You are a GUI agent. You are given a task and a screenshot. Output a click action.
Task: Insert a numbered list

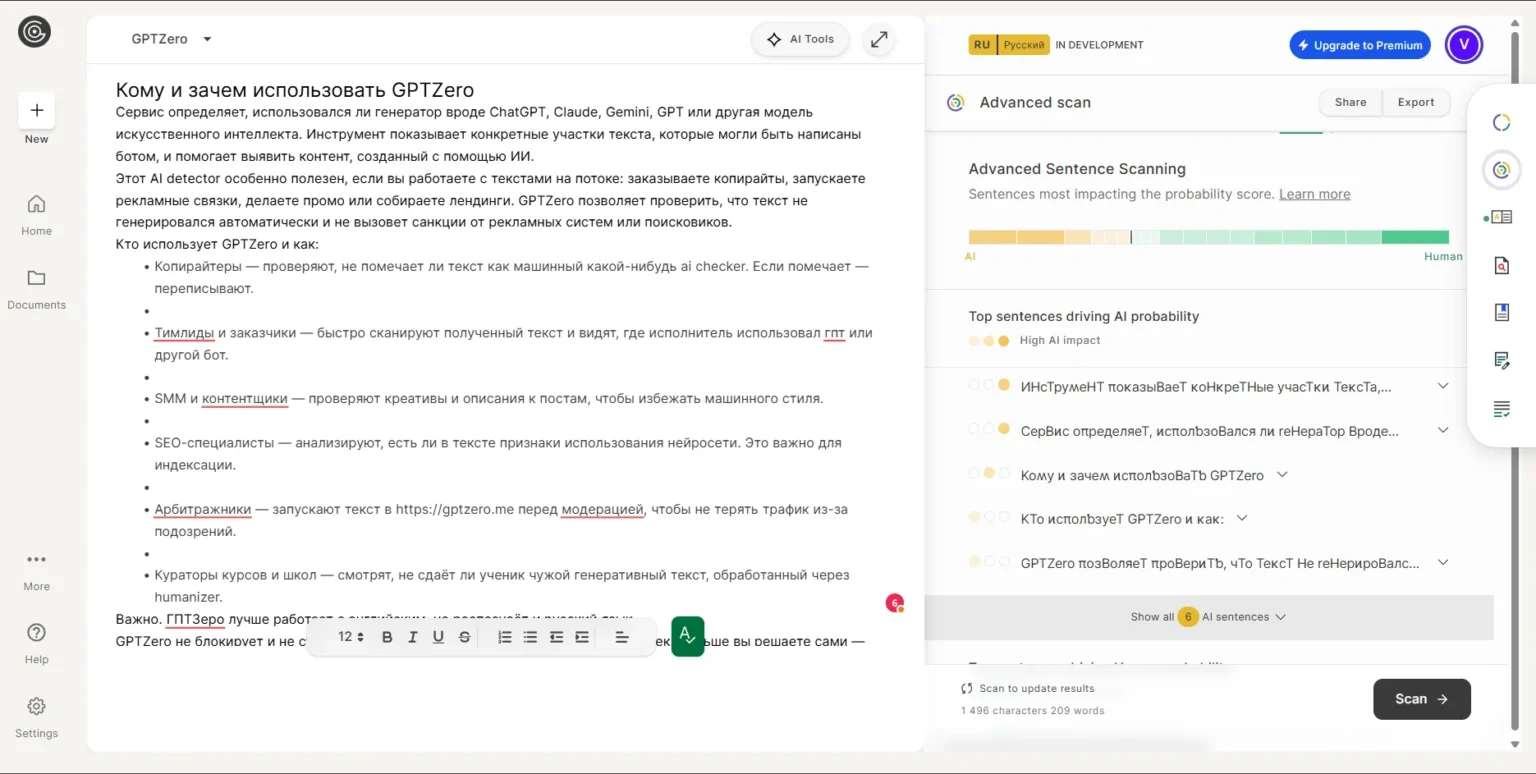pos(505,637)
